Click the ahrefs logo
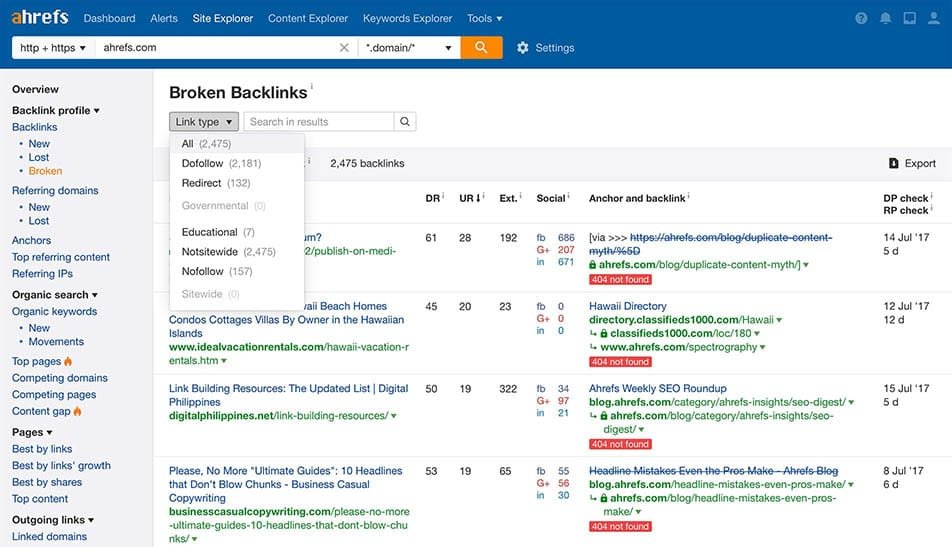The height and width of the screenshot is (547, 952). click(x=40, y=17)
